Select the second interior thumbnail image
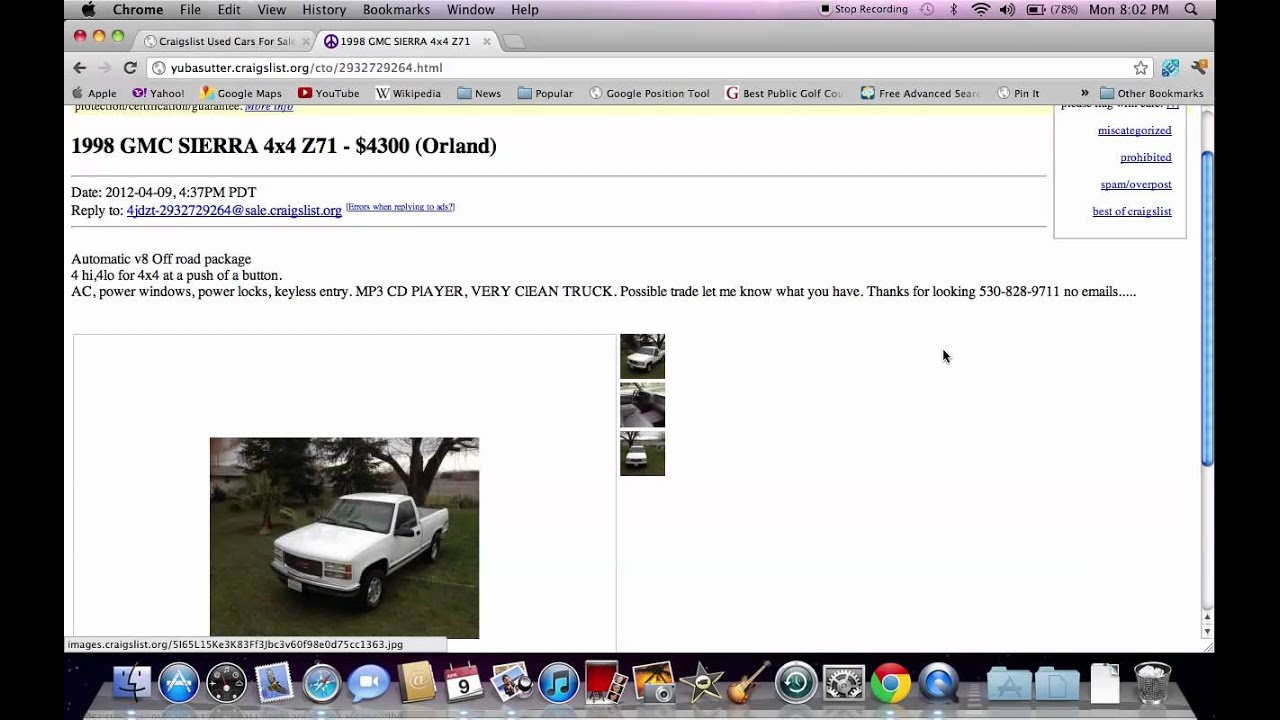This screenshot has width=1280, height=720. click(x=642, y=405)
